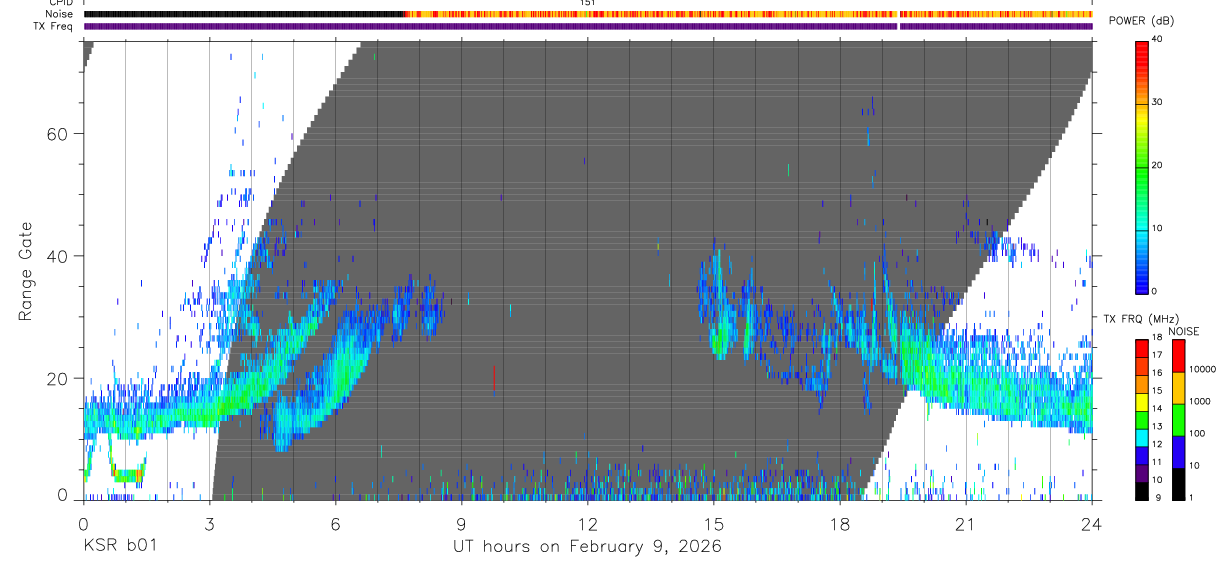Image resolution: width=1228 pixels, height=567 pixels.
Task: Click the "6" UT hour axis tick
Action: (336, 524)
